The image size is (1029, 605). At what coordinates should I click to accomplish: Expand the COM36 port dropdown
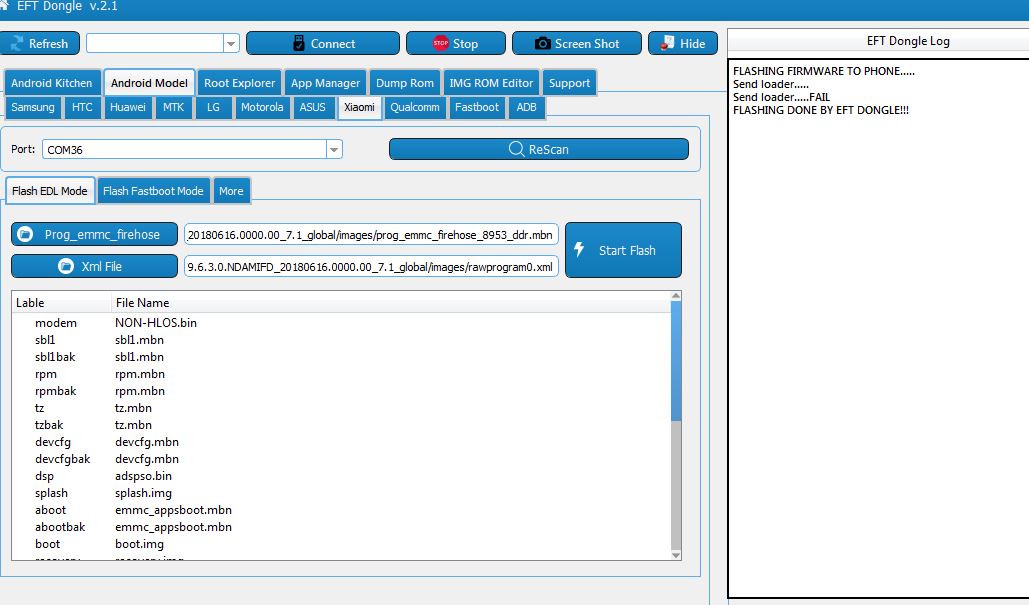(334, 150)
